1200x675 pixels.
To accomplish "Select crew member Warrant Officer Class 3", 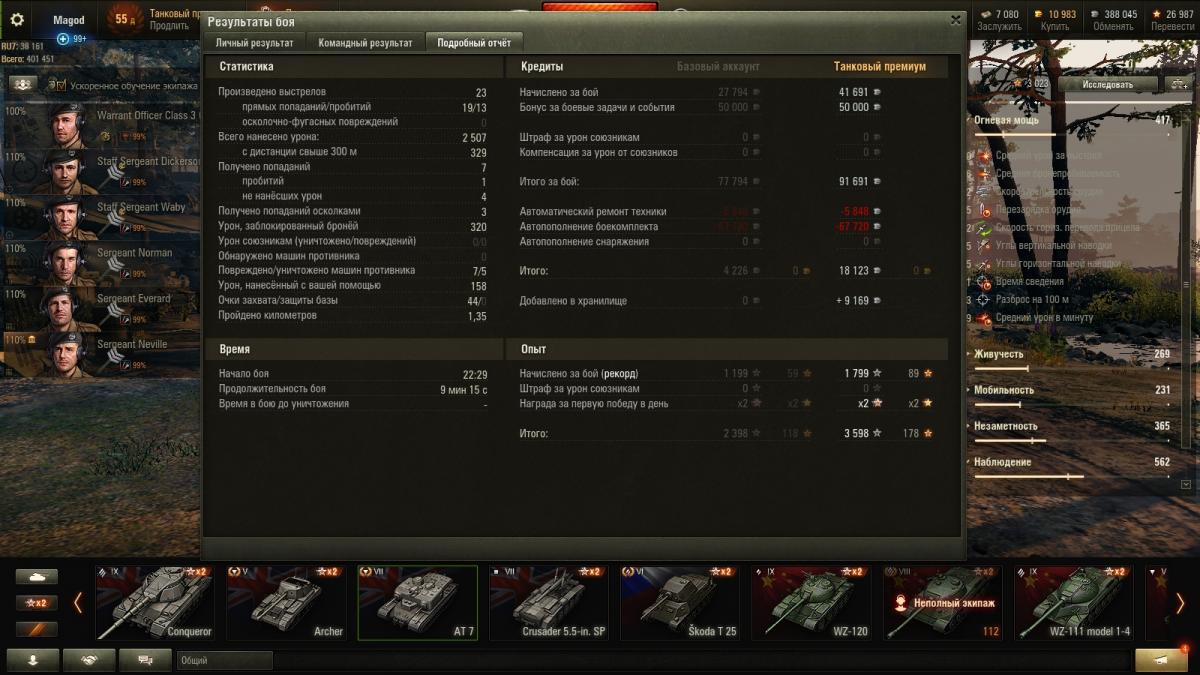I will [100, 124].
